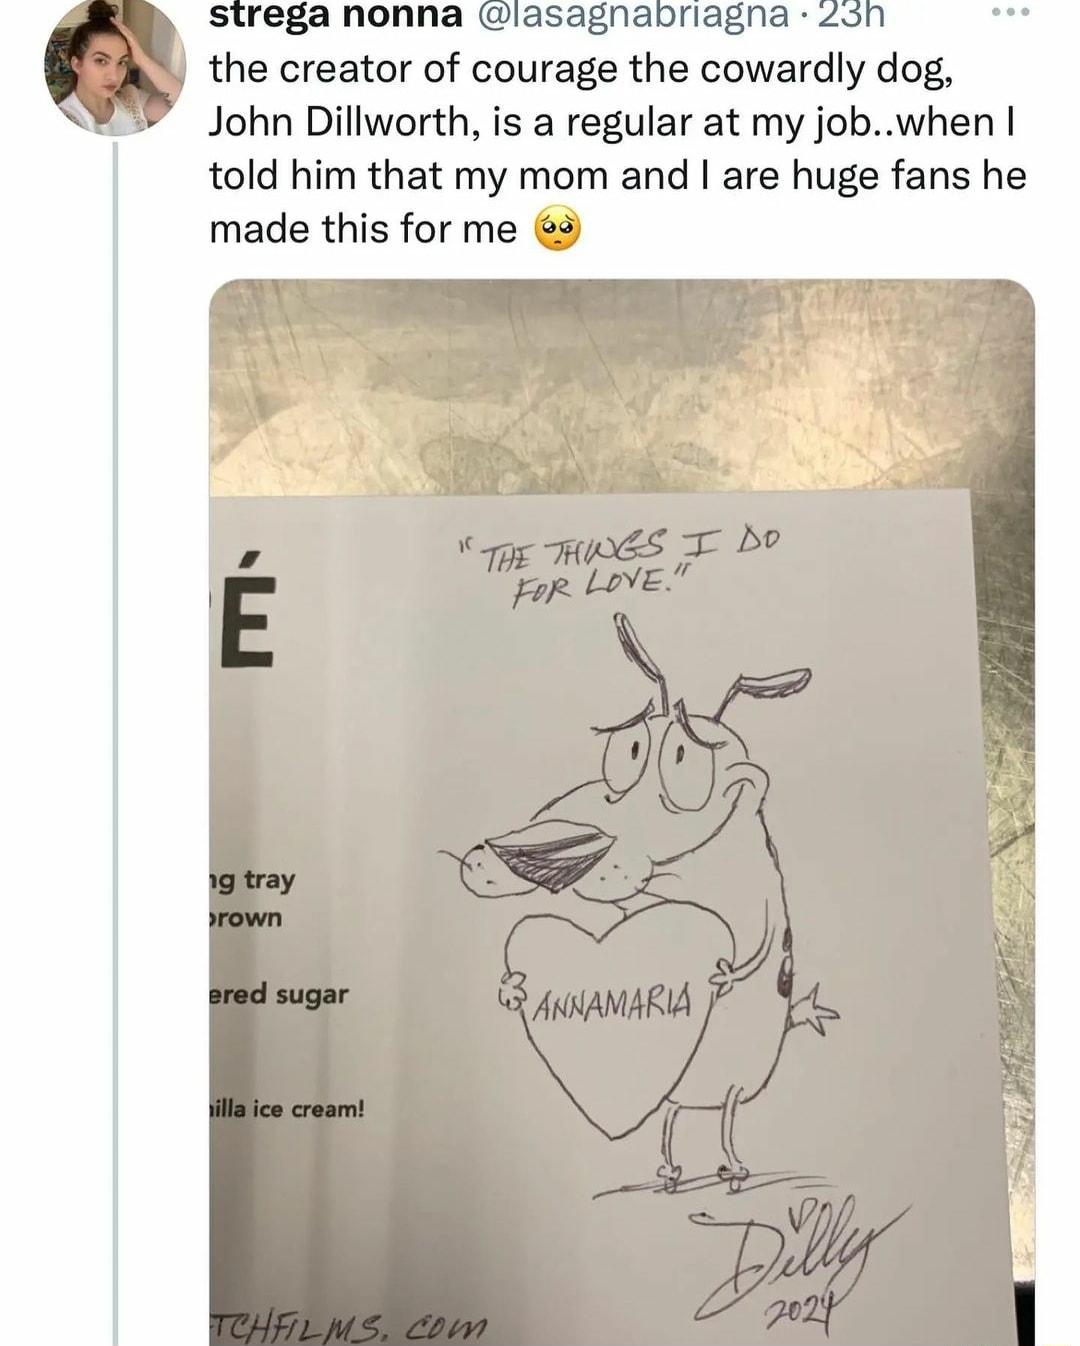This screenshot has width=1080, height=1346.
Task: Click the recipe text 'ered sugar'
Action: tap(277, 995)
